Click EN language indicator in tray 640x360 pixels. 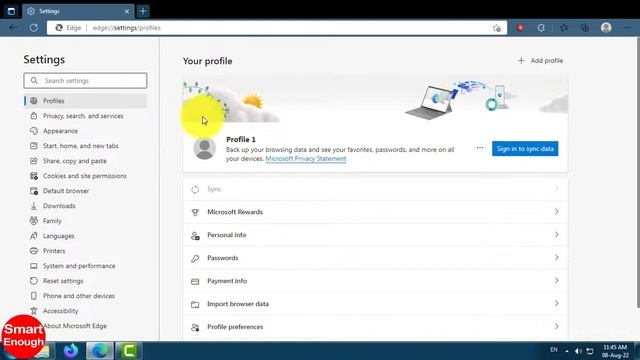point(554,350)
